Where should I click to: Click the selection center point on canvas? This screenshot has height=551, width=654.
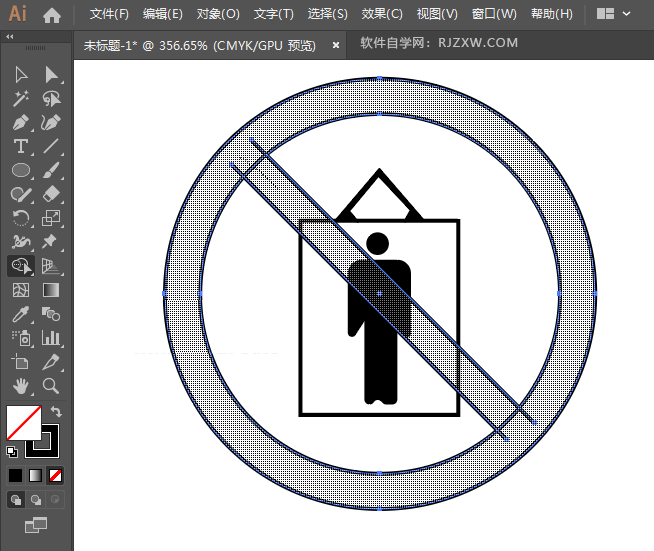click(x=379, y=294)
